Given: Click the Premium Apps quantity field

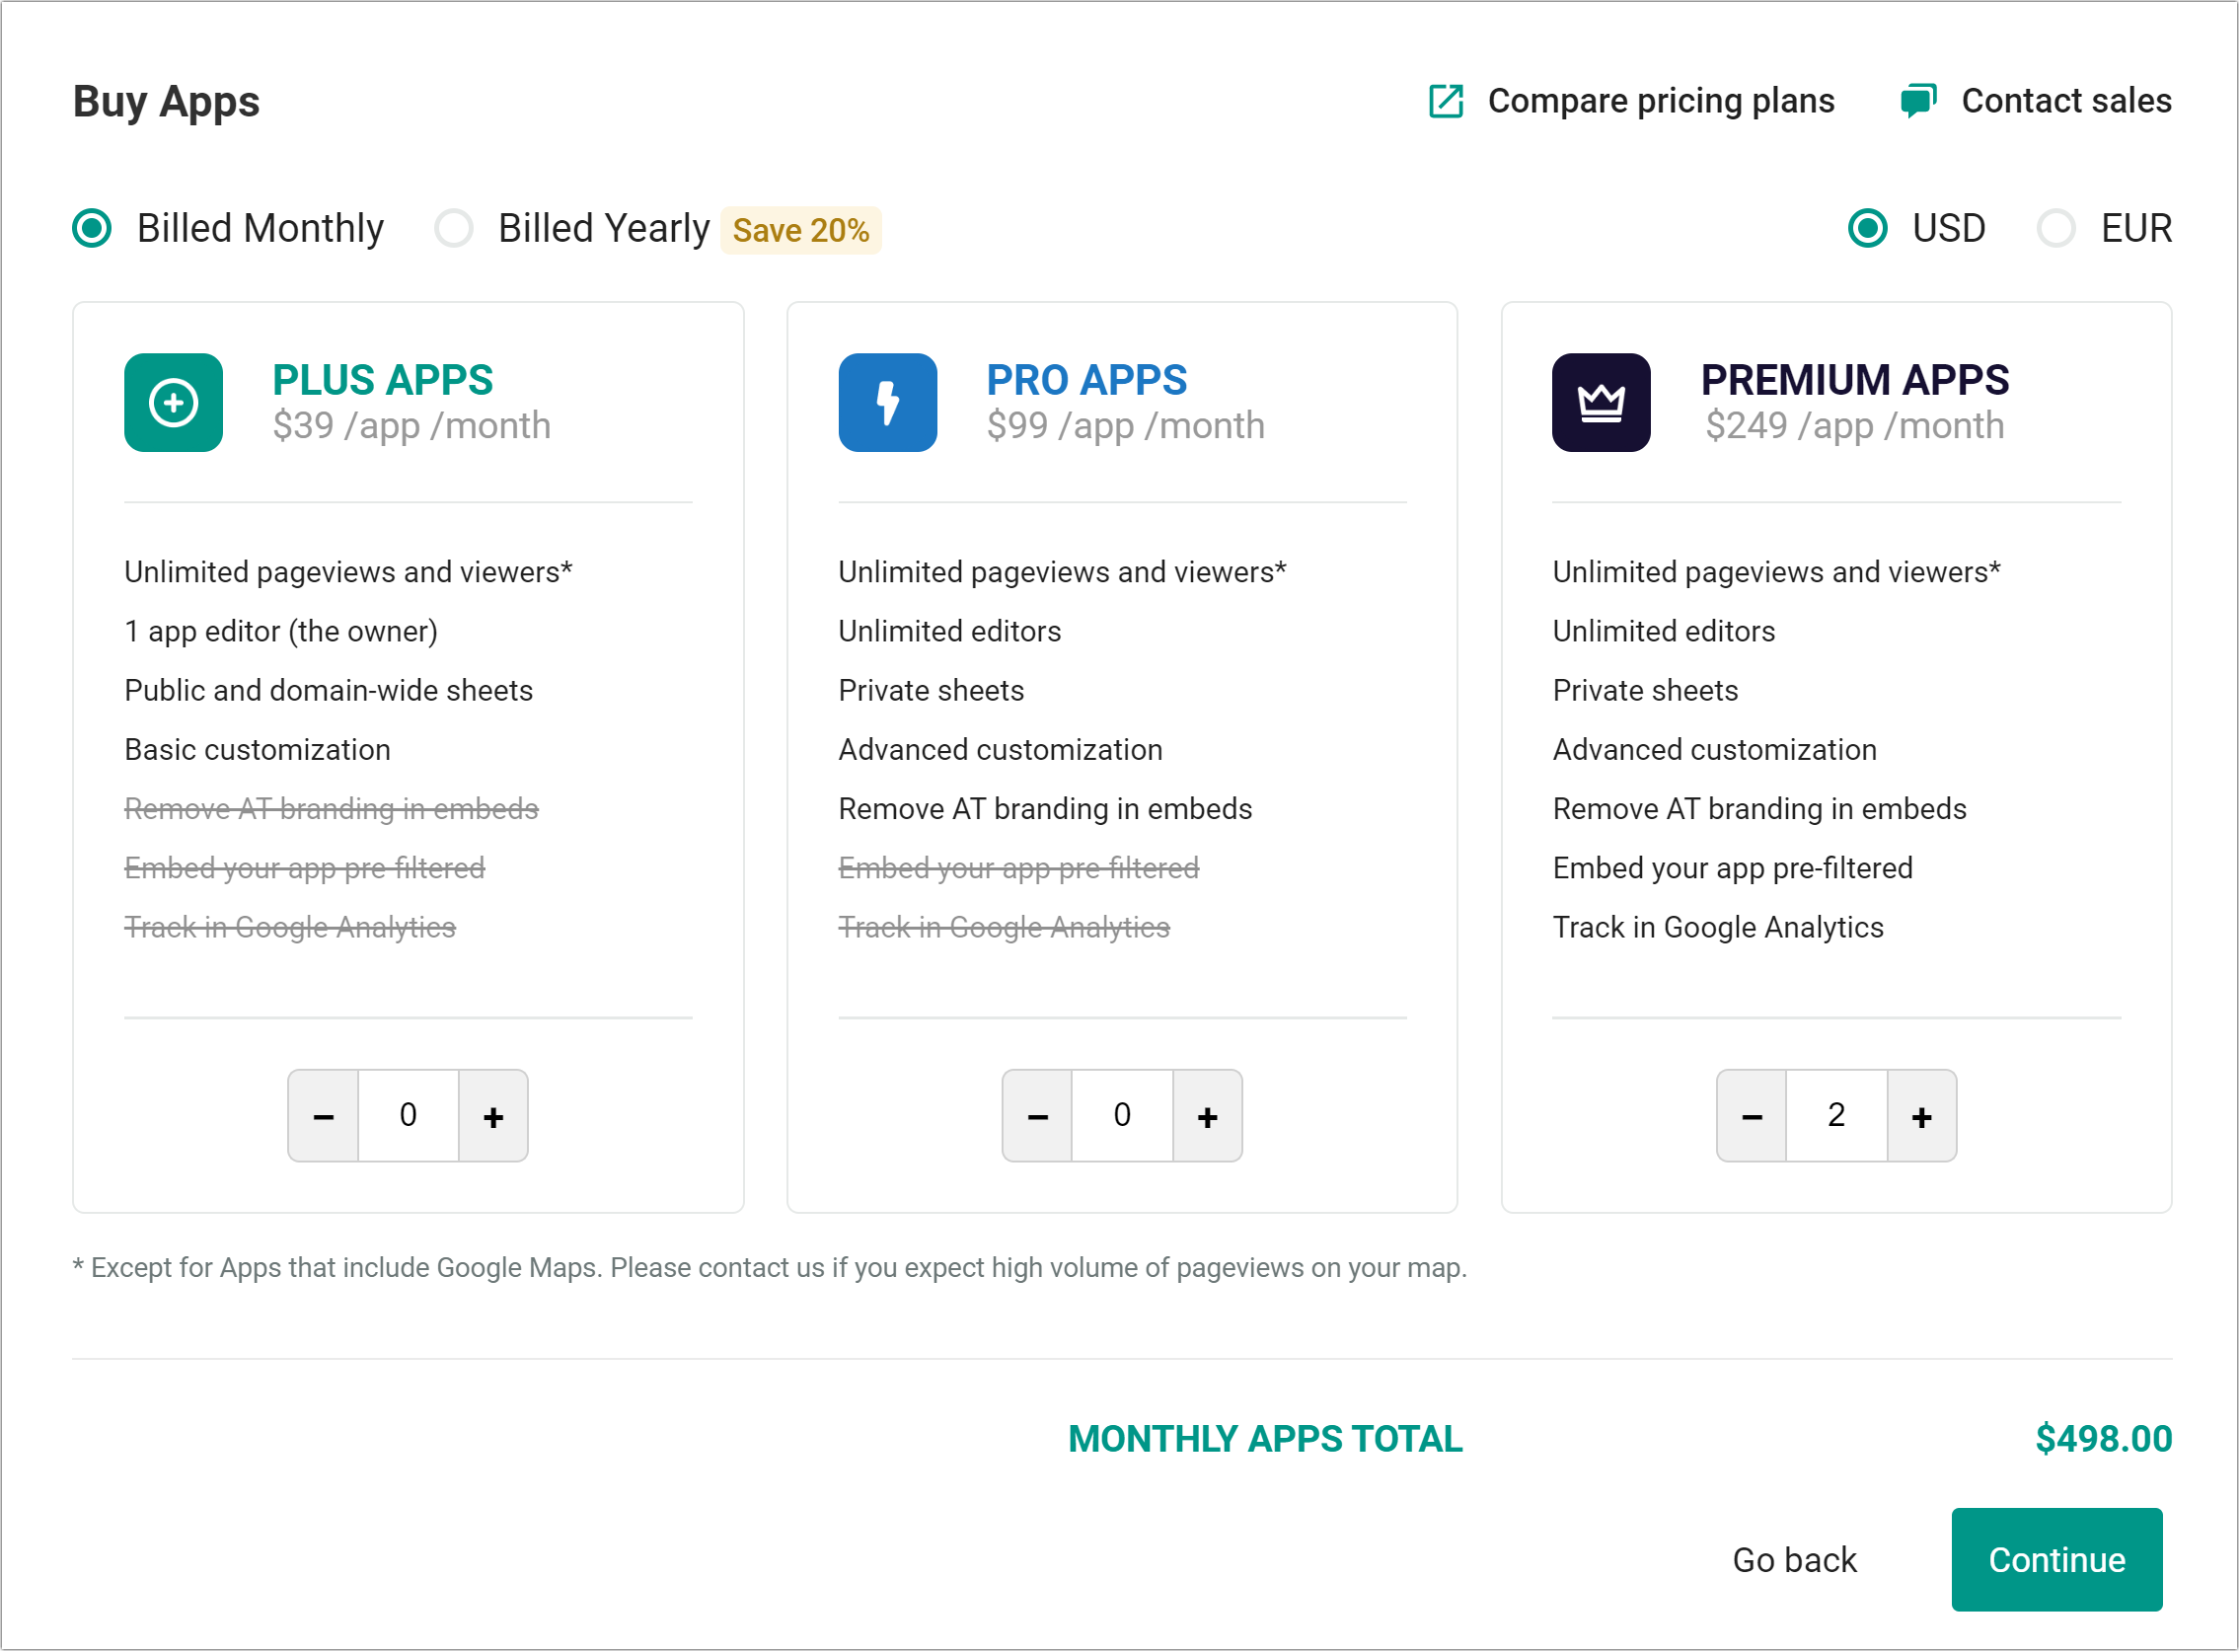Looking at the screenshot, I should (x=1837, y=1116).
